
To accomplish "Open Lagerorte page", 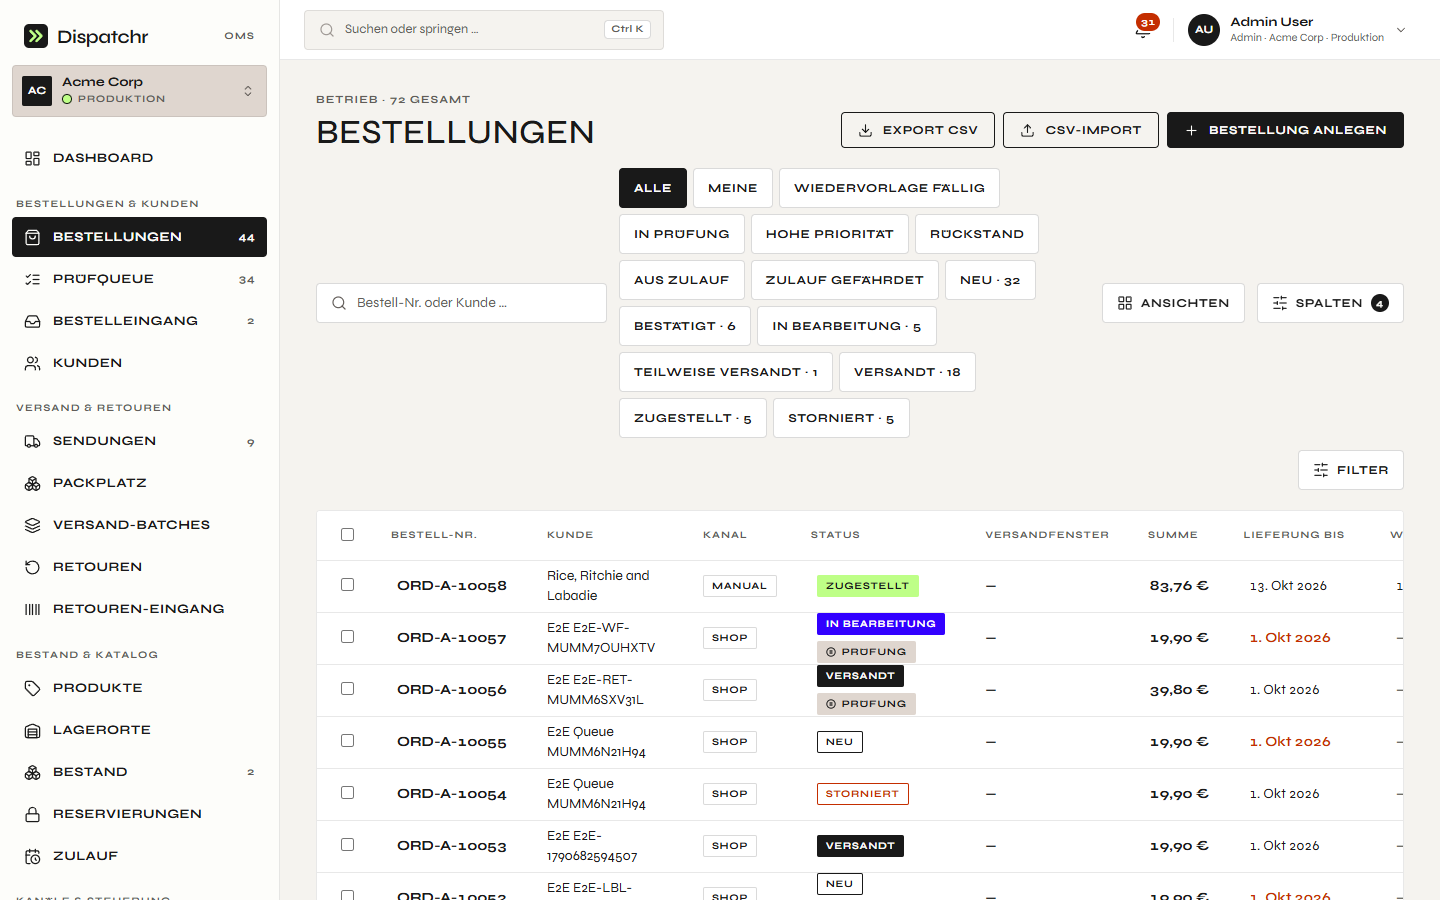I will point(139,730).
